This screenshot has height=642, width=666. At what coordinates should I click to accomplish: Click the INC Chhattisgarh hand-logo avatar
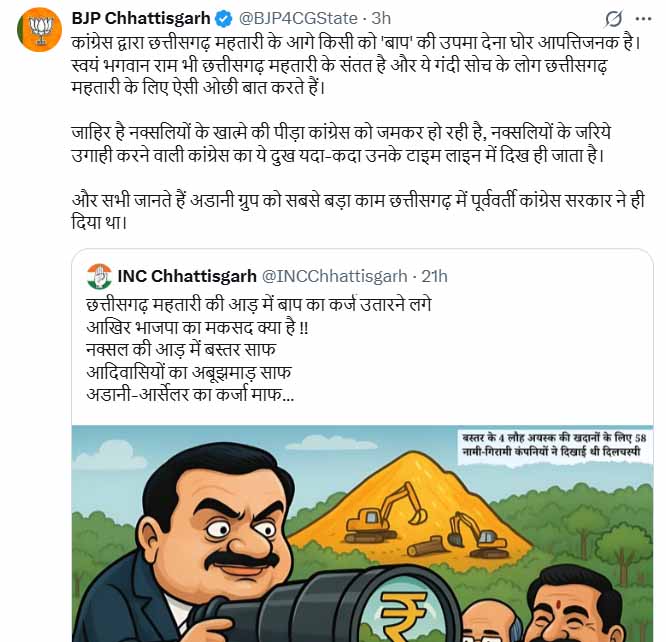[99, 277]
